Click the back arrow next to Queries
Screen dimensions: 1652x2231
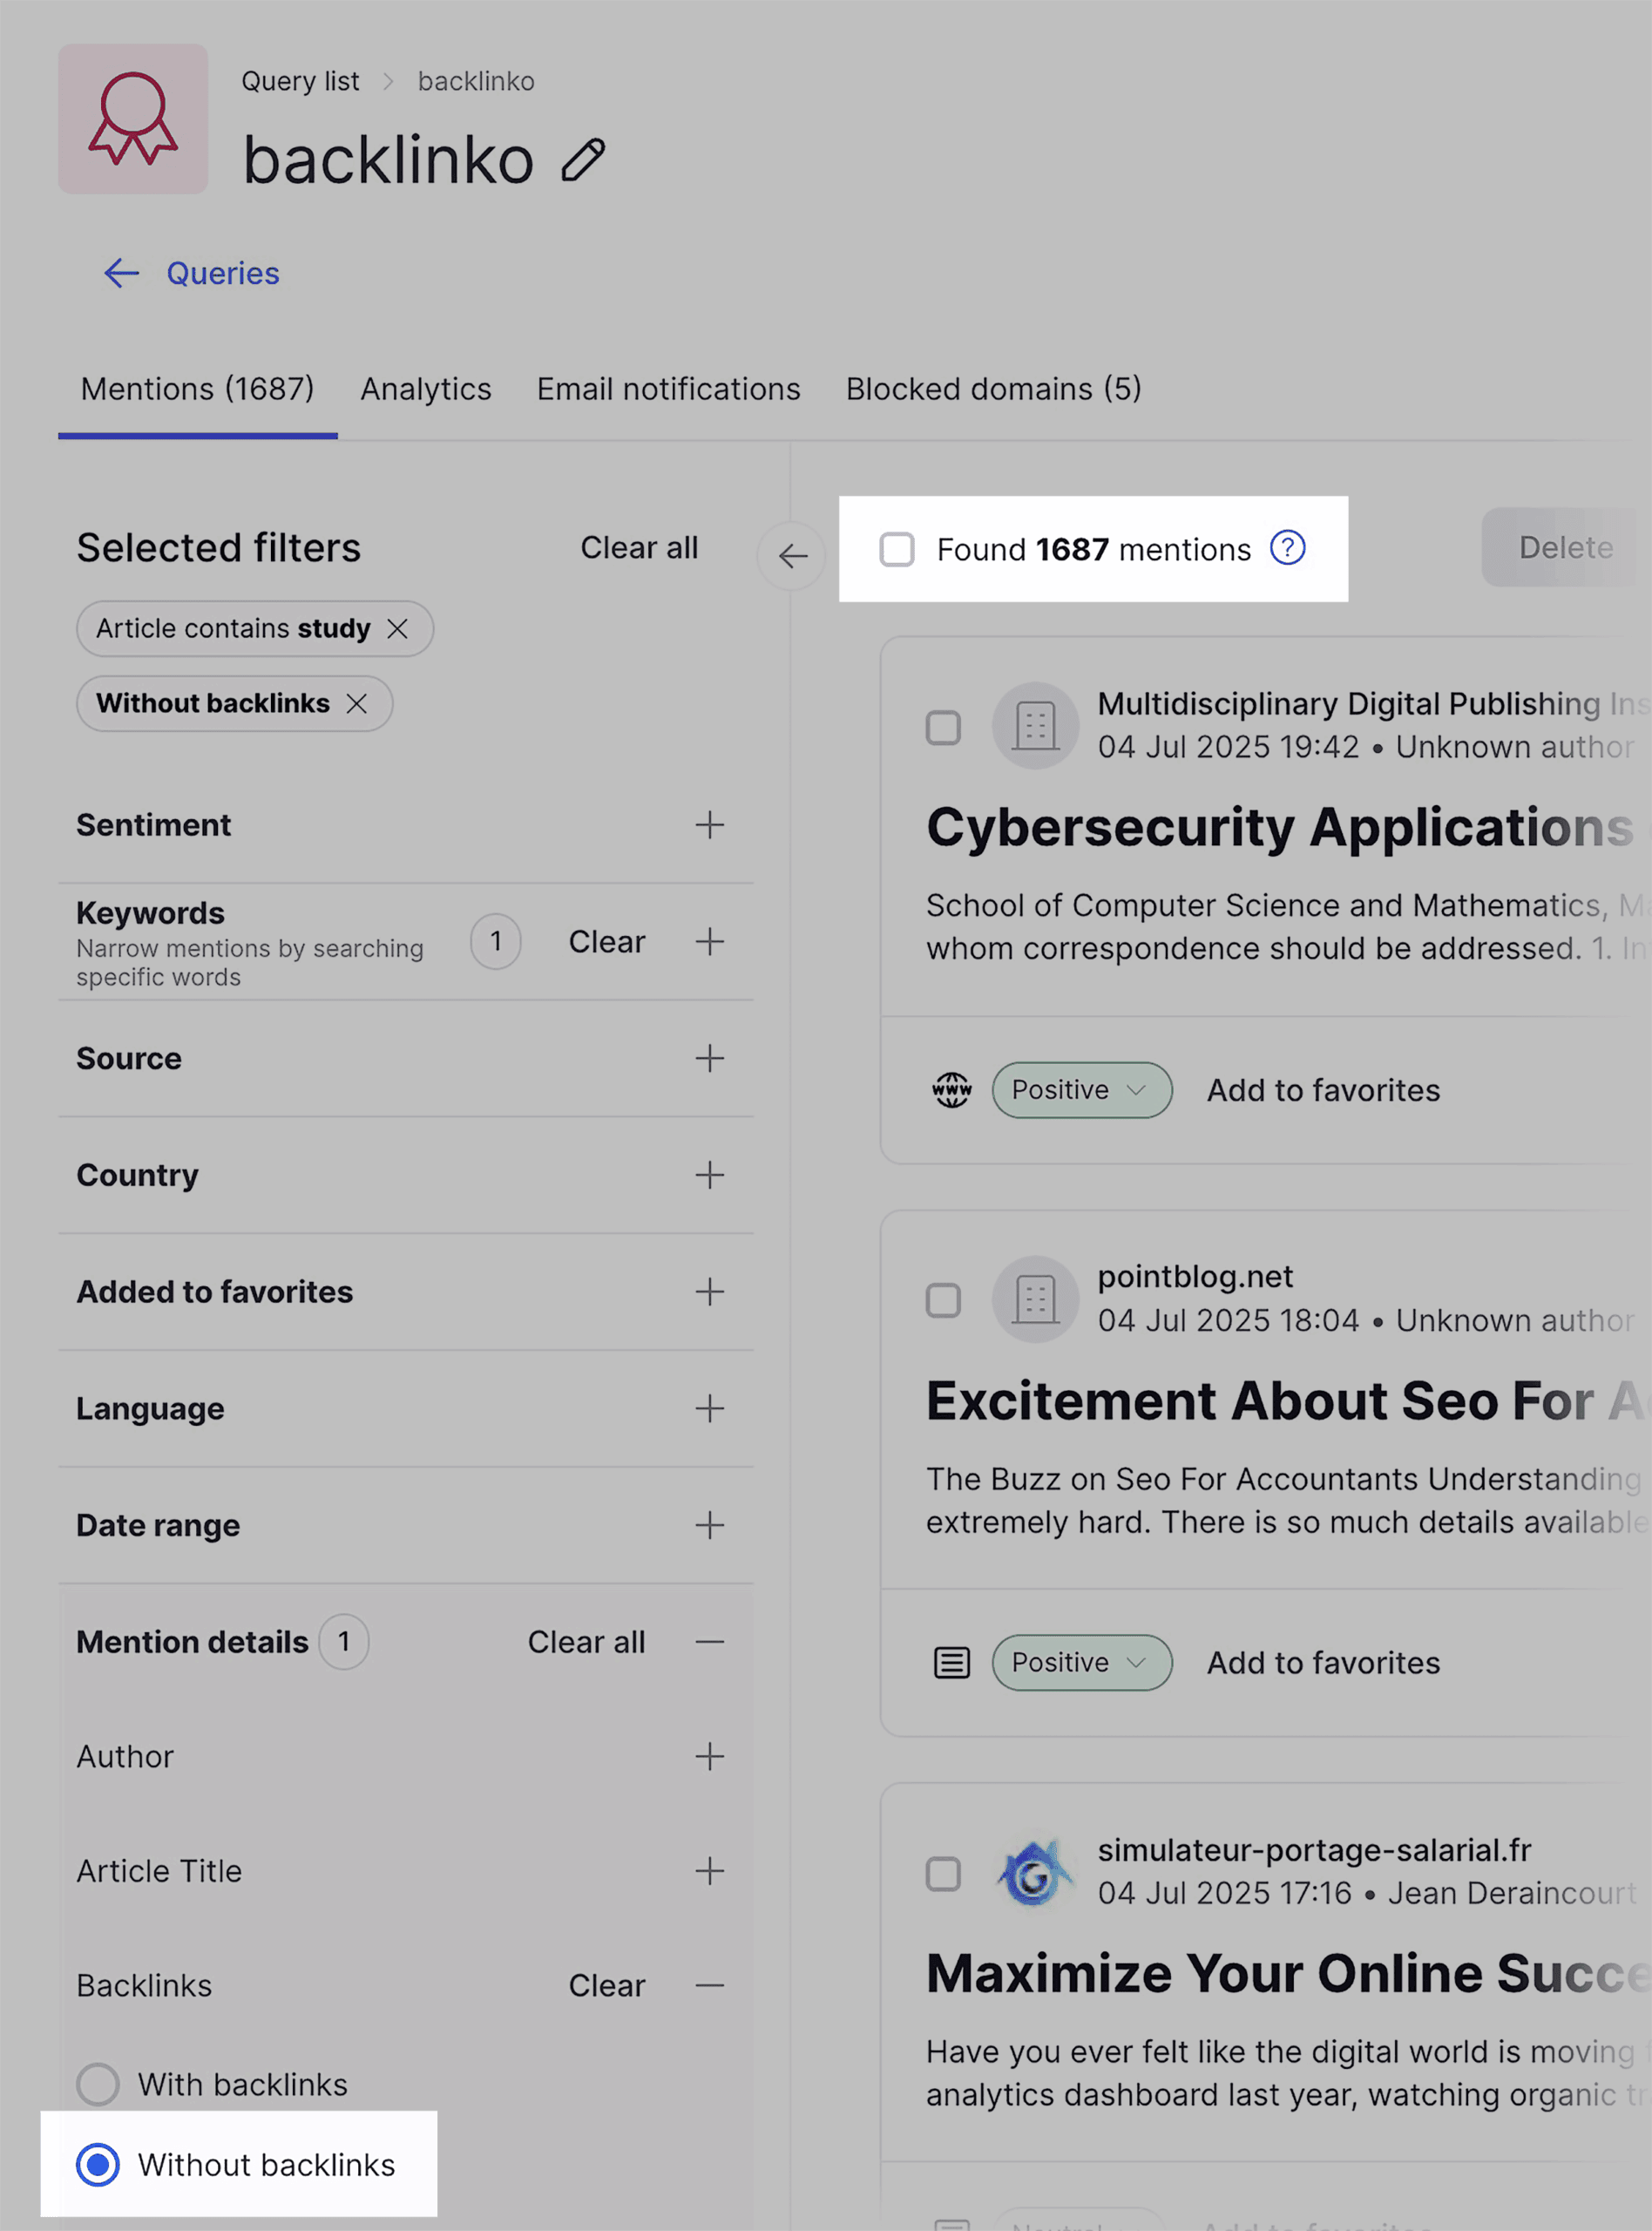coord(121,273)
